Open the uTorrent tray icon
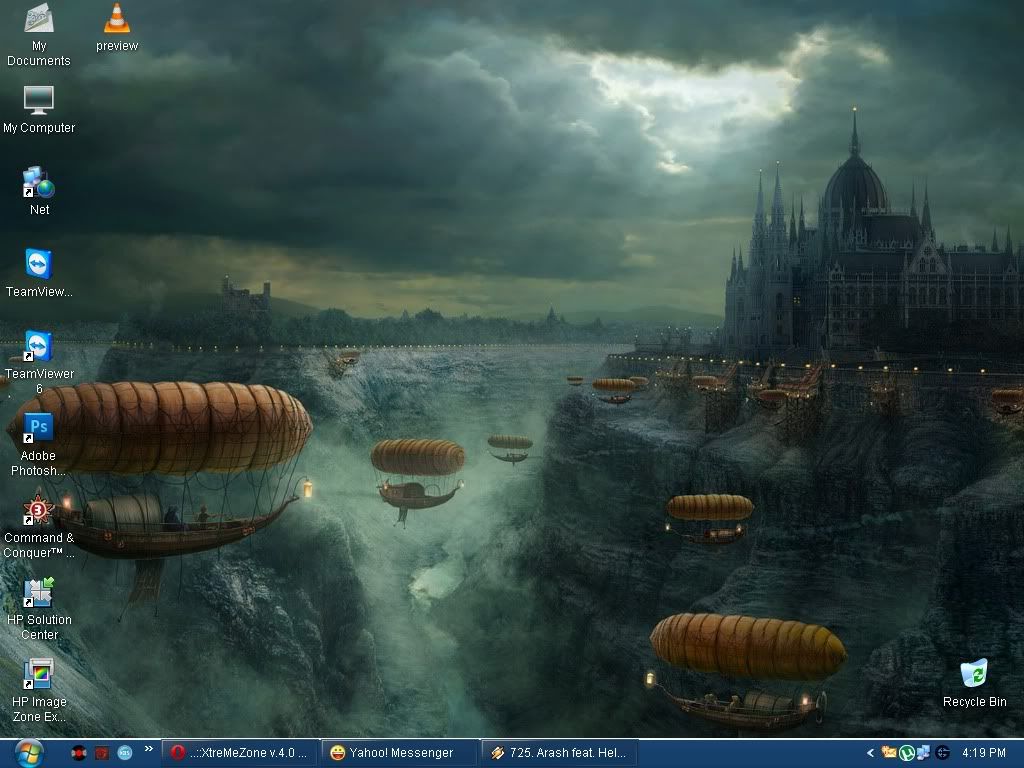1024x768 pixels. pos(906,753)
